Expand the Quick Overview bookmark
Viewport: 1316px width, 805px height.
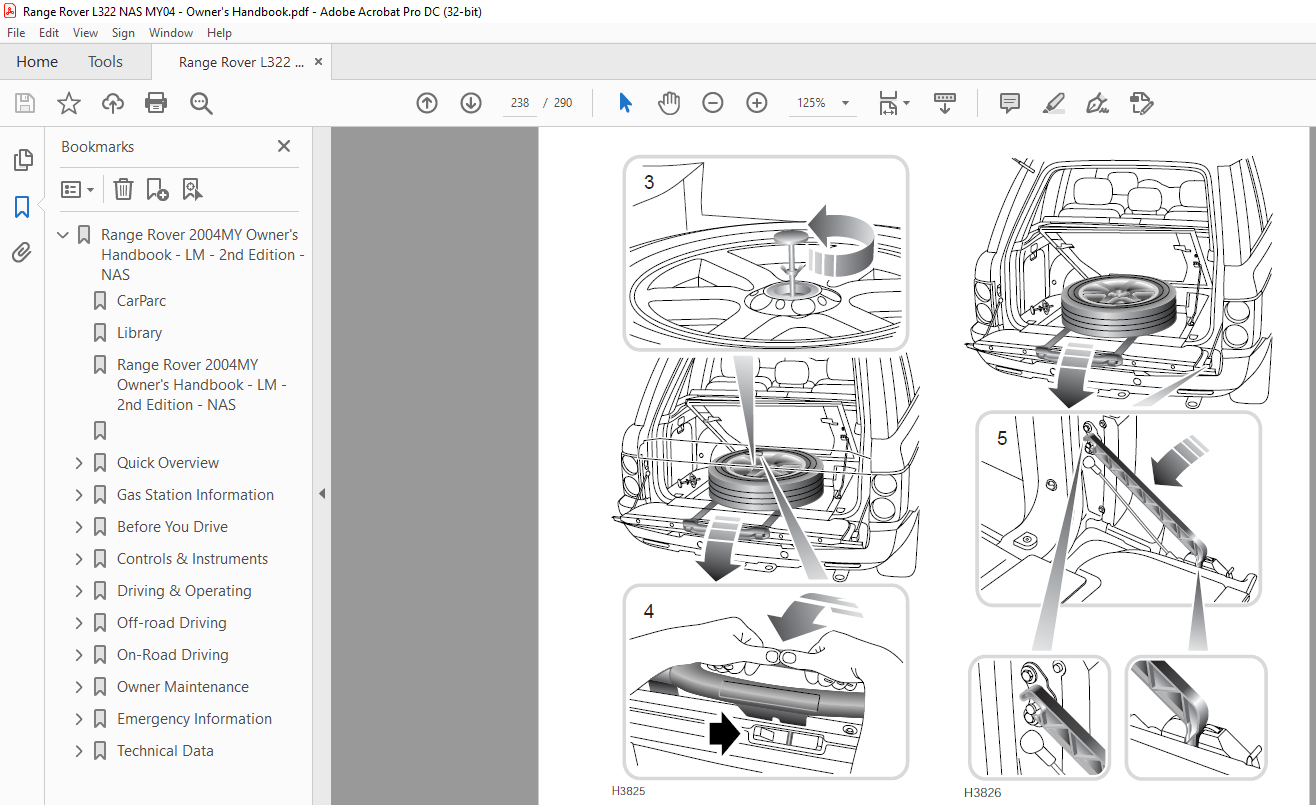(x=80, y=463)
